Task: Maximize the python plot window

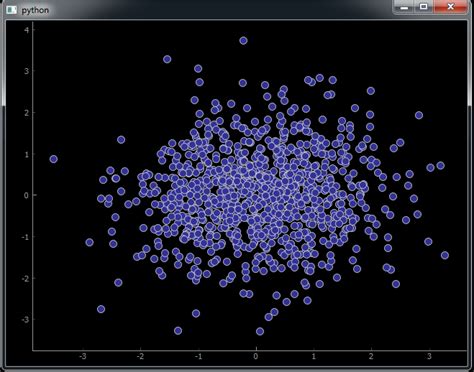Action: [x=423, y=7]
